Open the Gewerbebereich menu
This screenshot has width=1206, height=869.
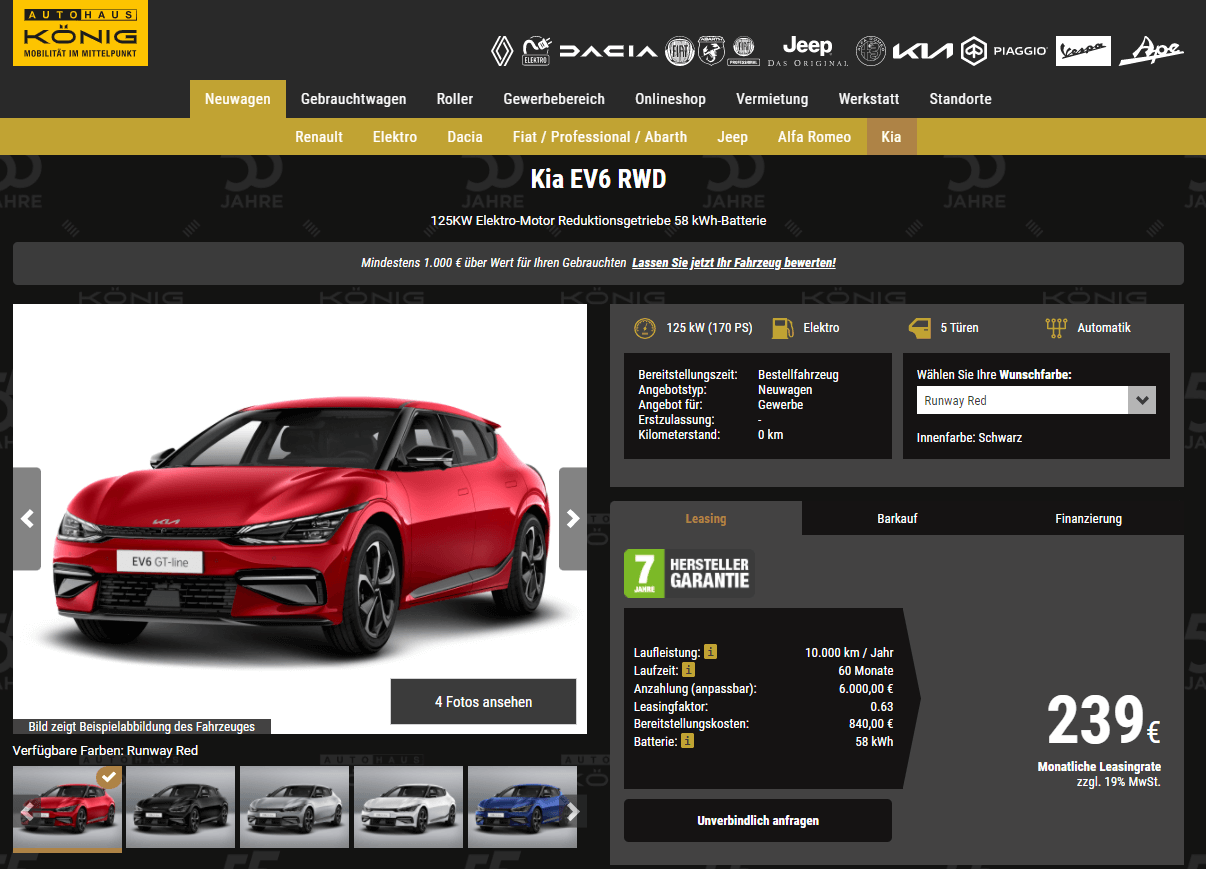click(x=554, y=99)
